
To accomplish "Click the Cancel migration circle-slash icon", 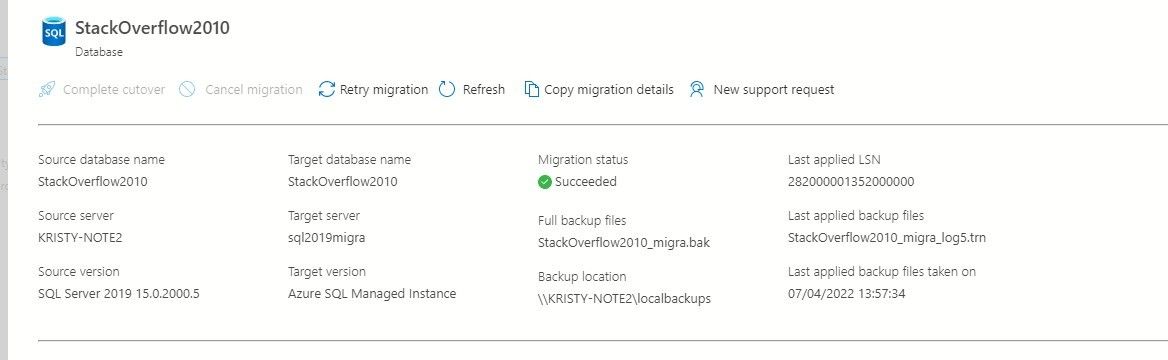I will [x=187, y=89].
